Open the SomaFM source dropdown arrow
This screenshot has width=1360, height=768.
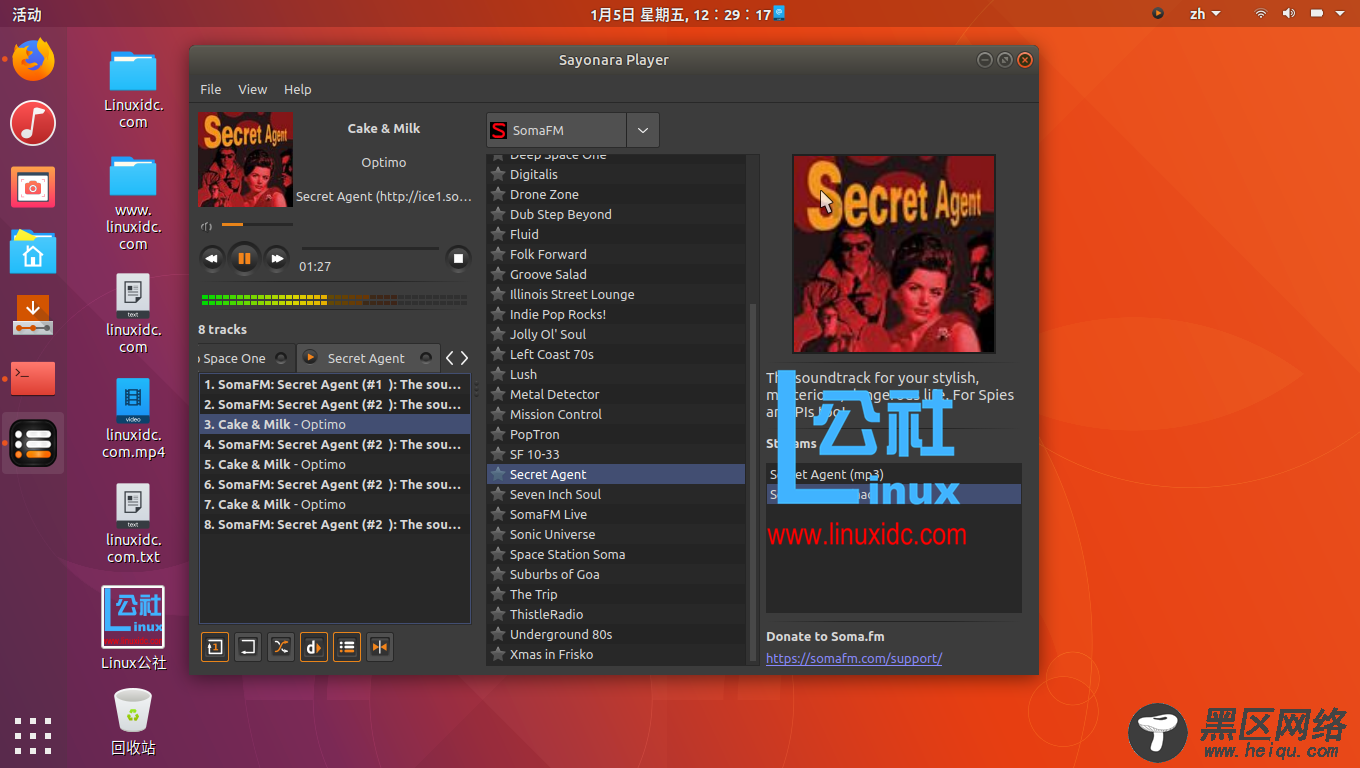point(643,131)
